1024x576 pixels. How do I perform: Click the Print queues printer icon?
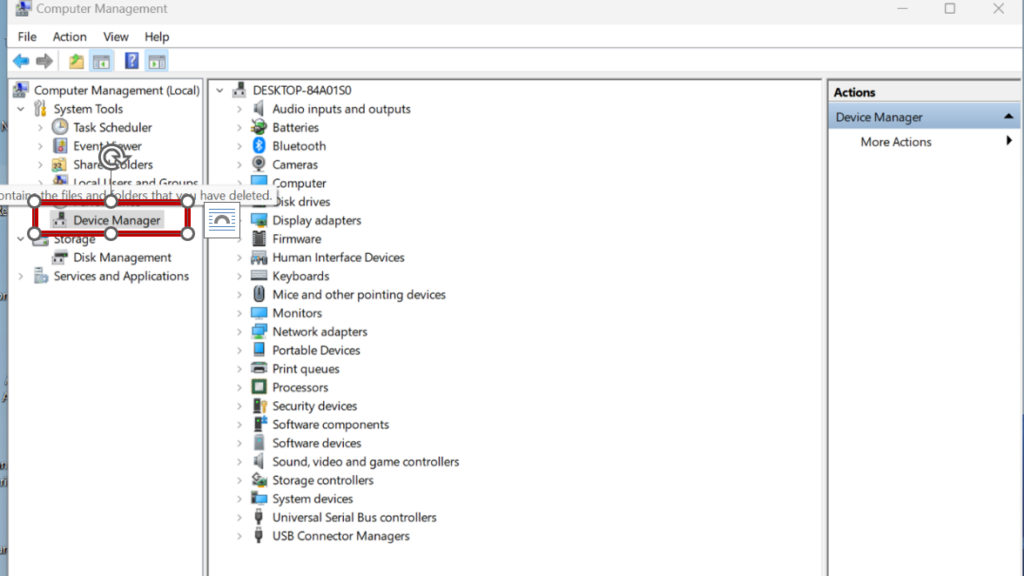point(259,369)
